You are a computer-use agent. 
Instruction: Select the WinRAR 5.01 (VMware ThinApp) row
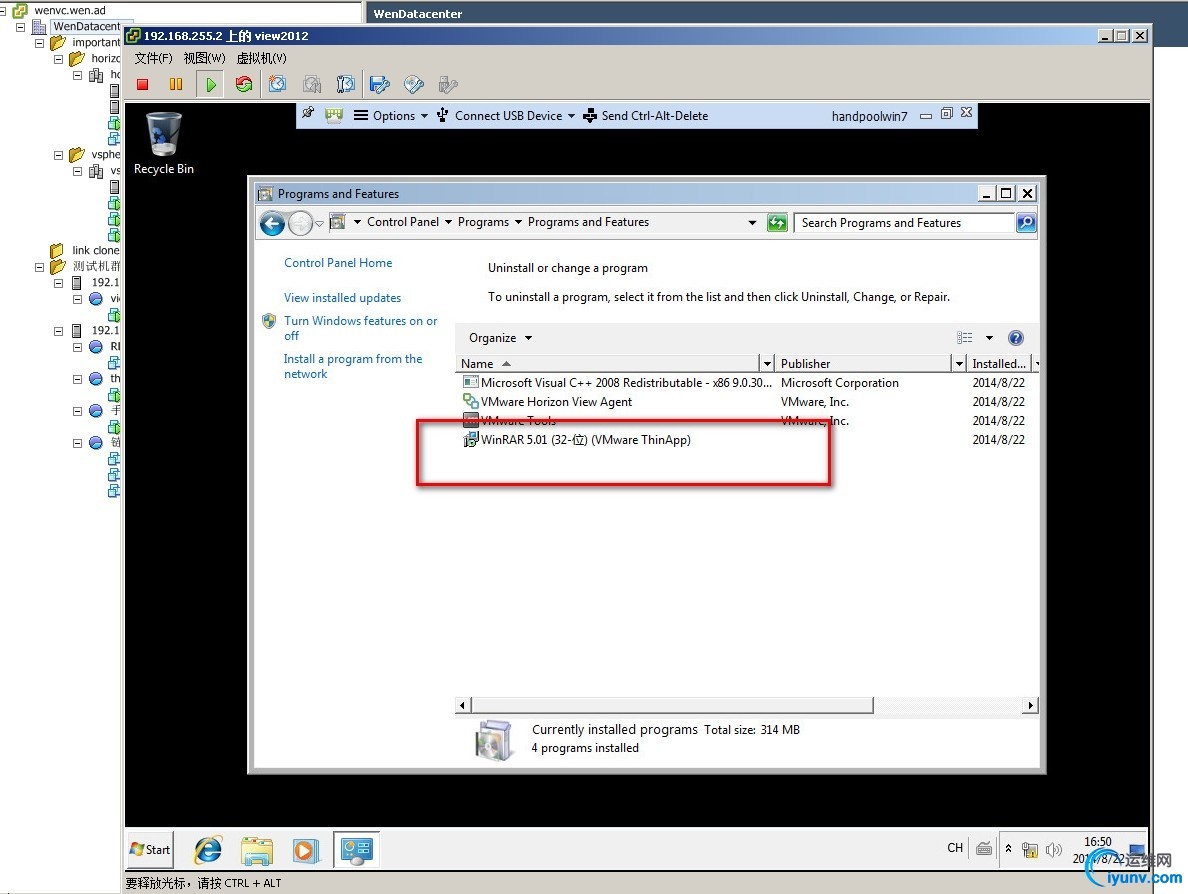point(746,439)
